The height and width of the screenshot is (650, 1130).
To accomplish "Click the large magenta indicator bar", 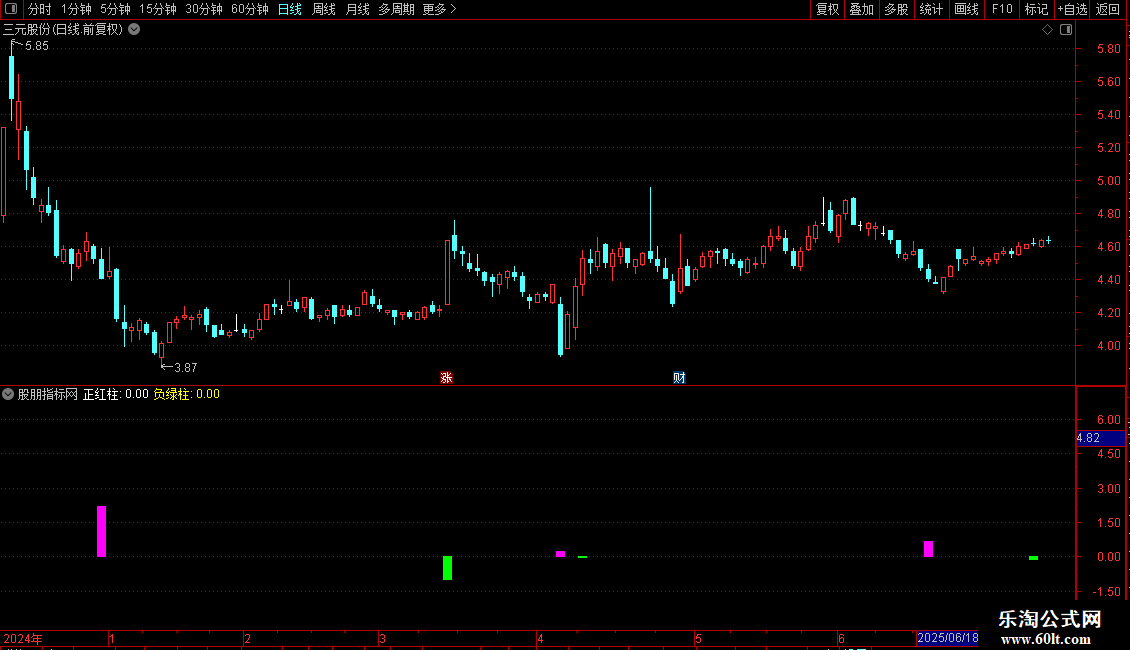I will [x=102, y=531].
